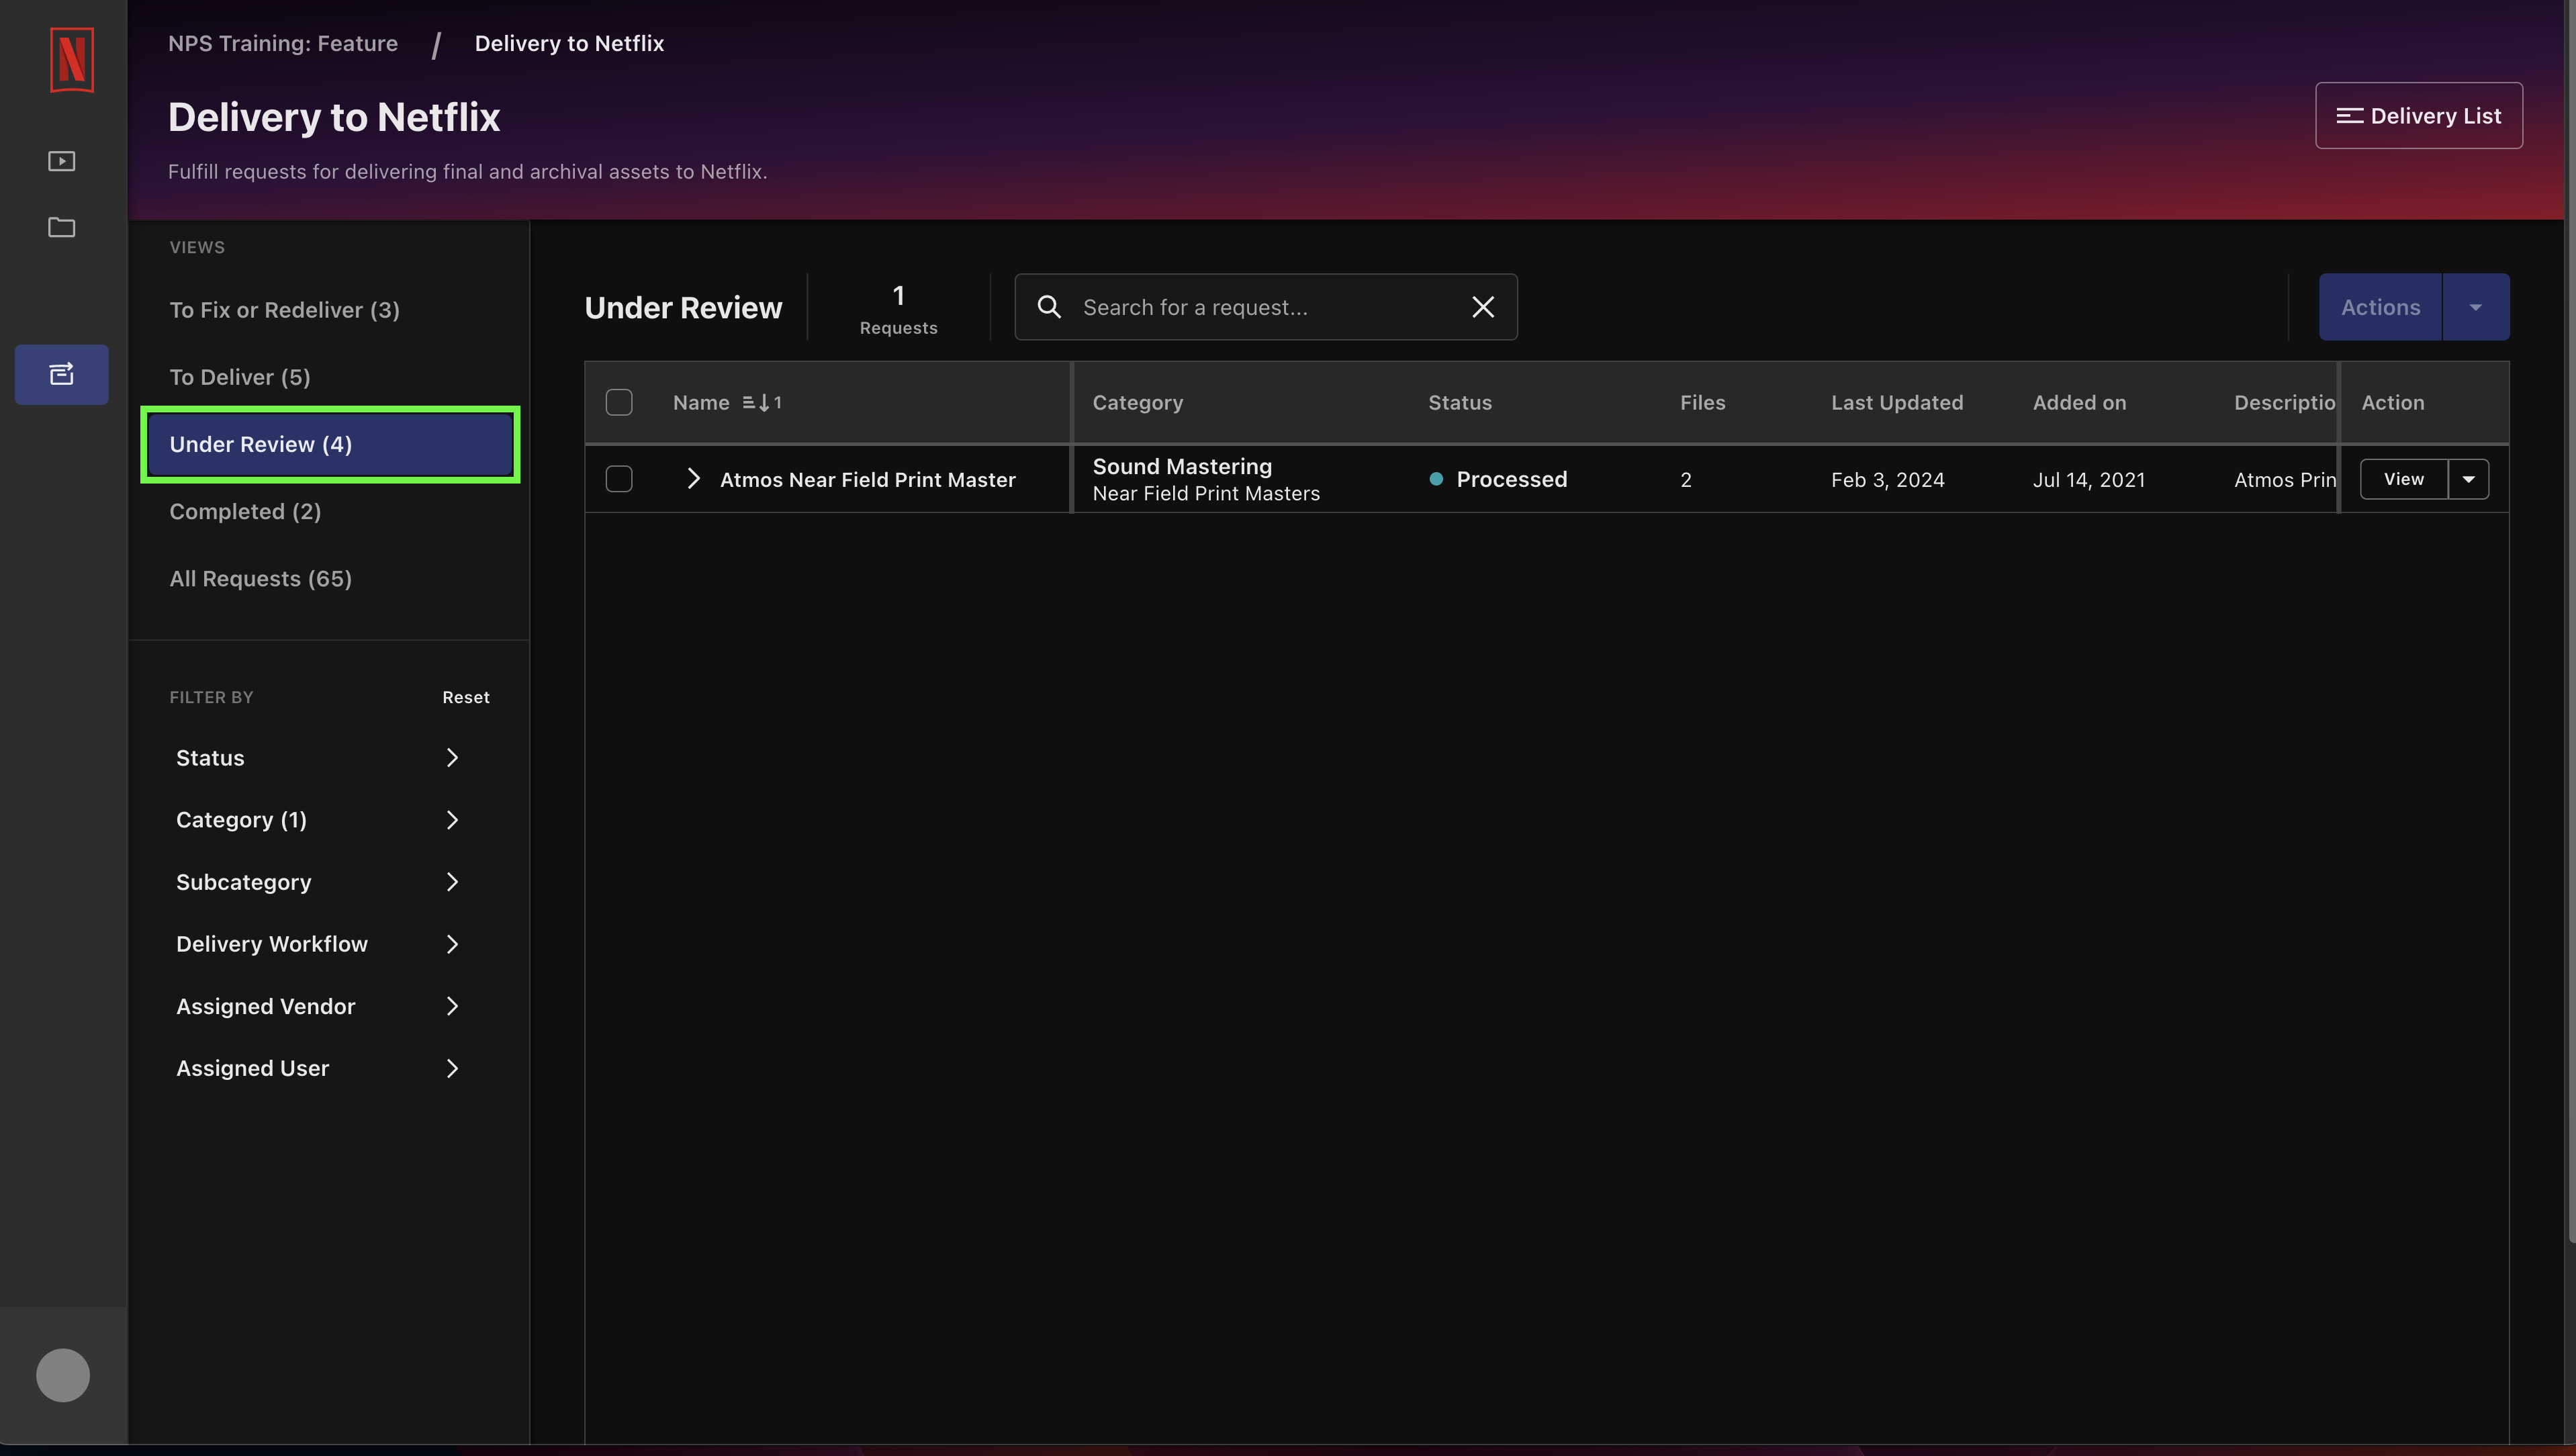Click the Search for a request field

(1266, 307)
